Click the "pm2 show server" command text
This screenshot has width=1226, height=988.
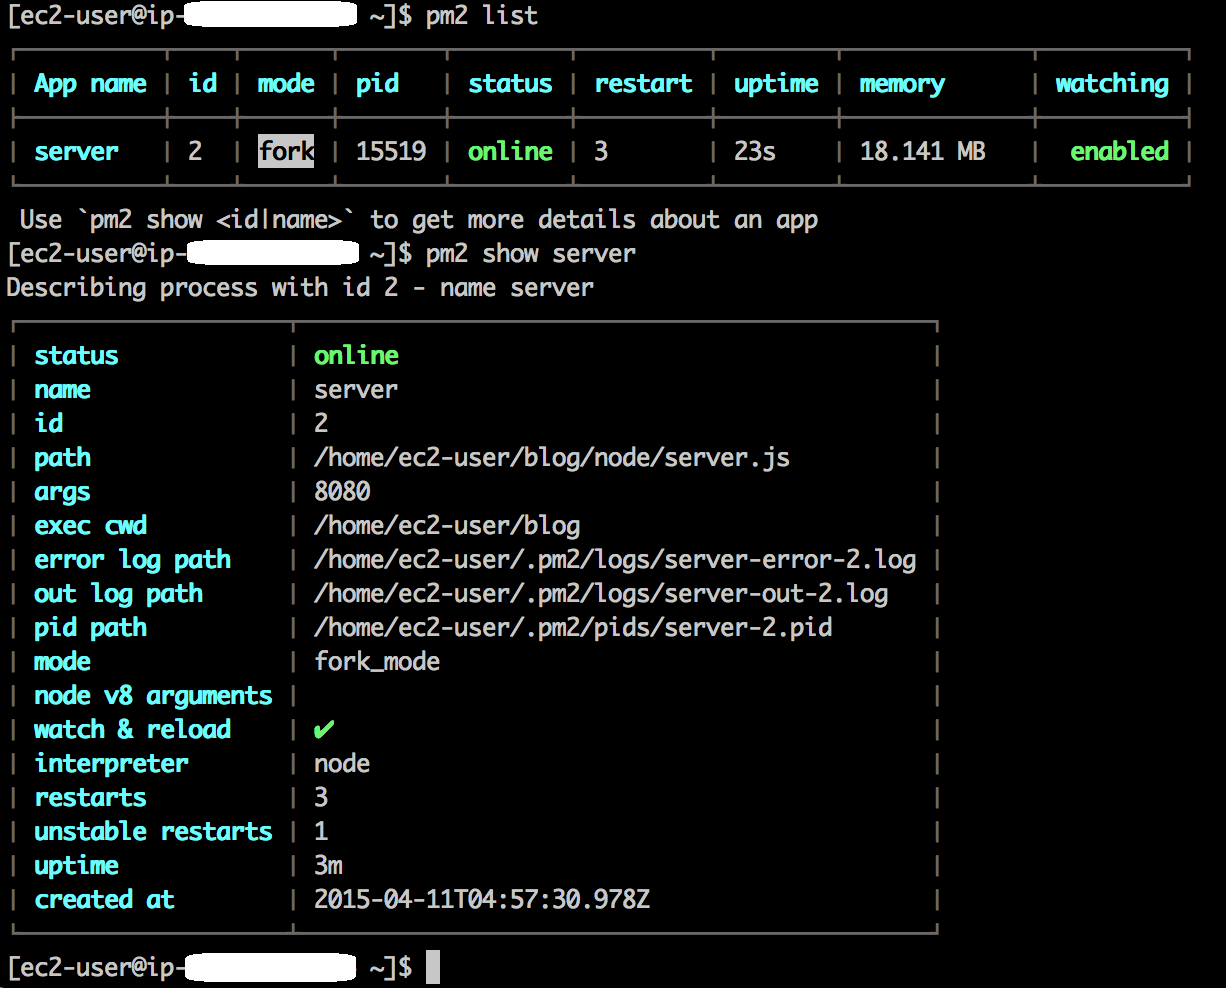pos(530,253)
